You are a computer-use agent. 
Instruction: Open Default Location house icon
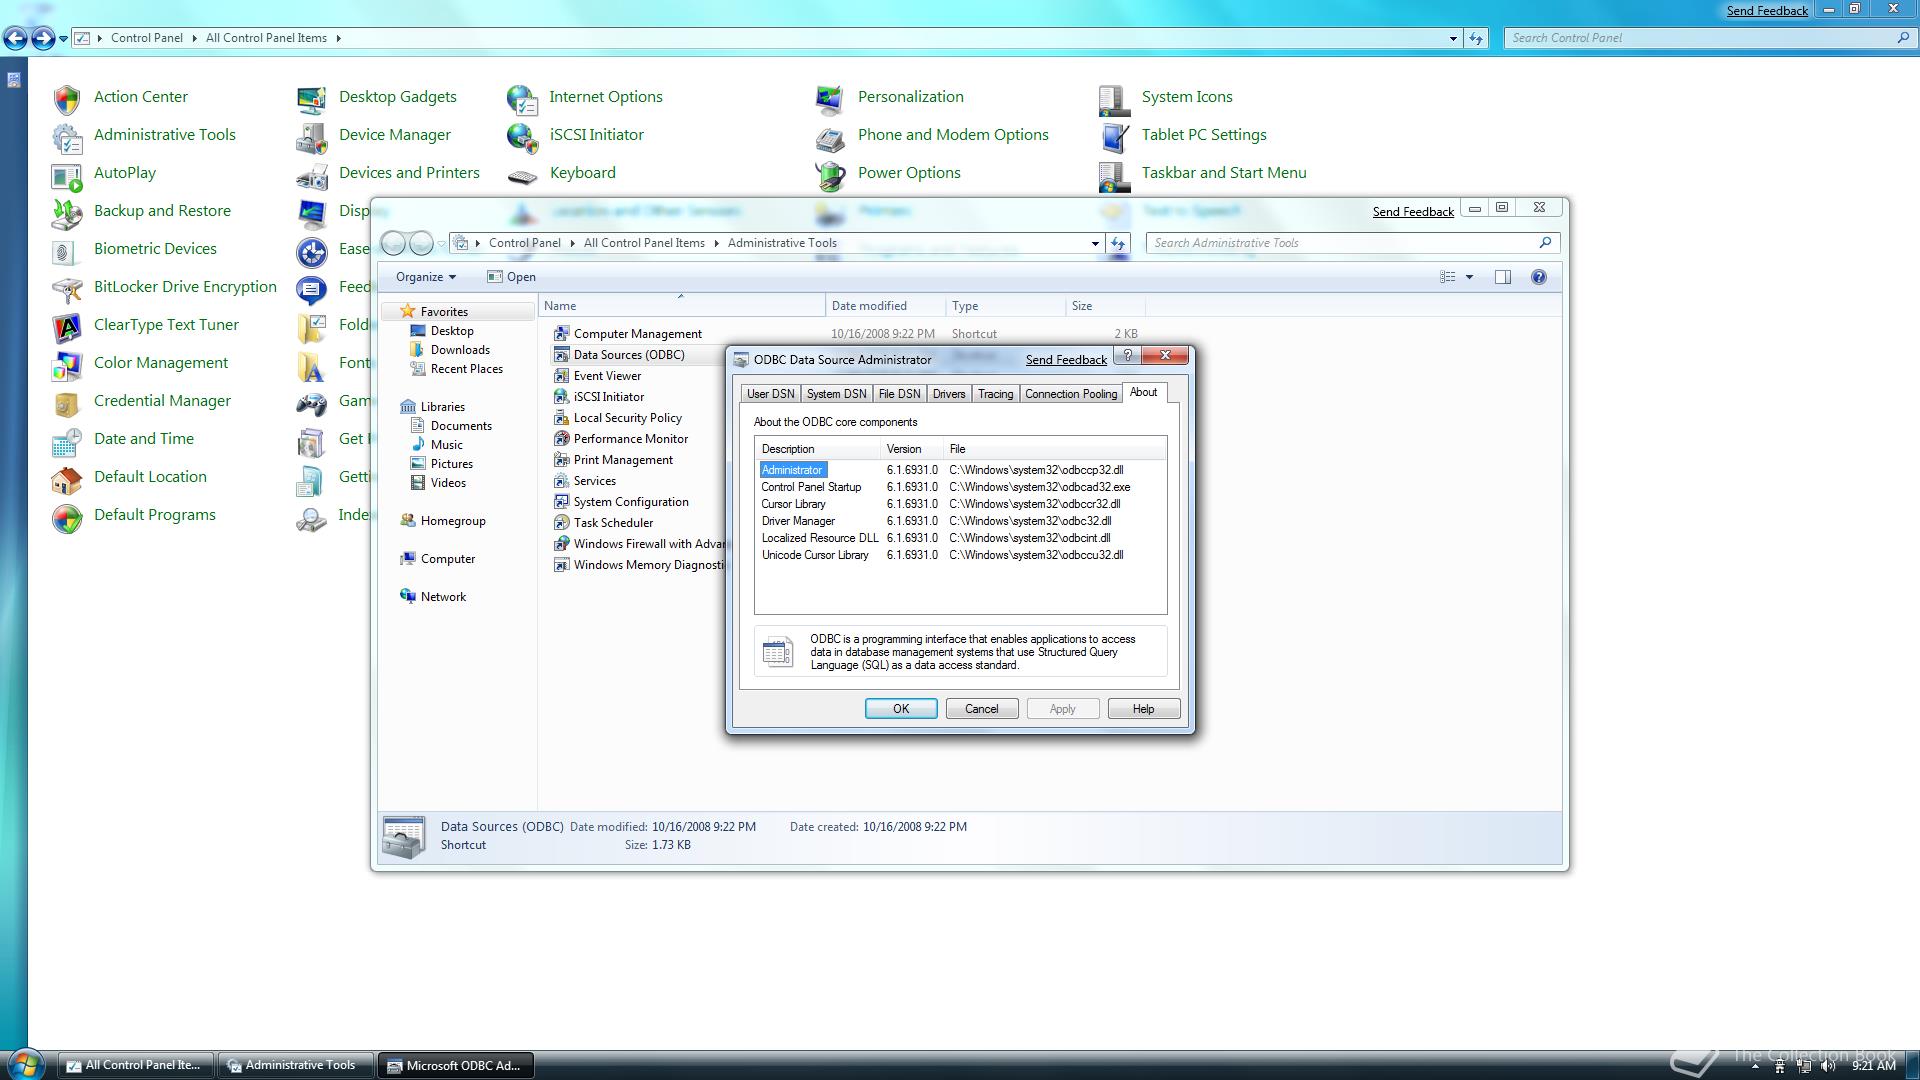[x=67, y=478]
